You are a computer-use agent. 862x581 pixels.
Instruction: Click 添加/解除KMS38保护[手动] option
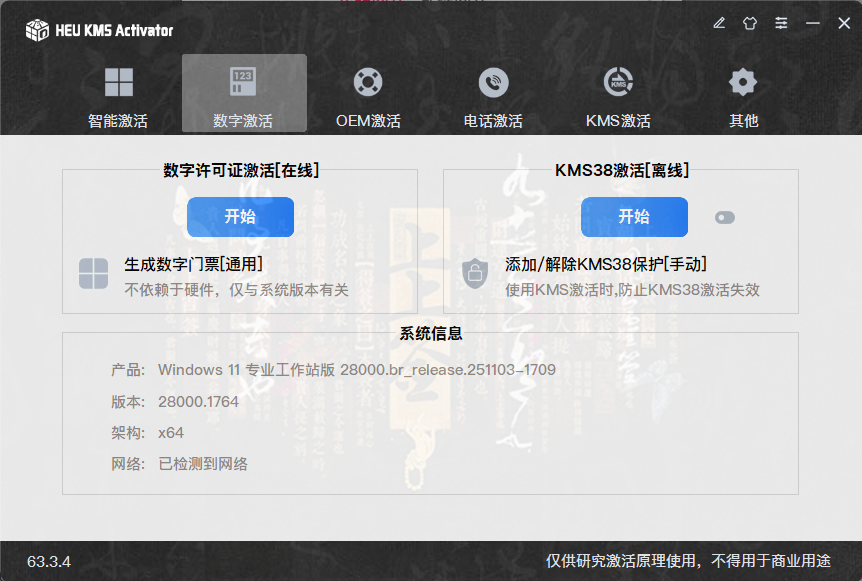[606, 264]
